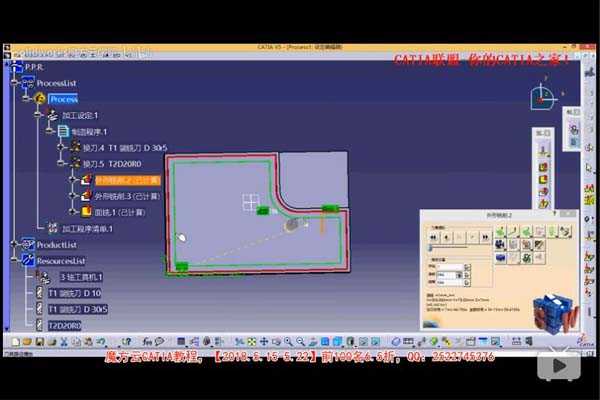This screenshot has width=600, height=400.
Task: Click the Undo arrow icon
Action: click(101, 341)
